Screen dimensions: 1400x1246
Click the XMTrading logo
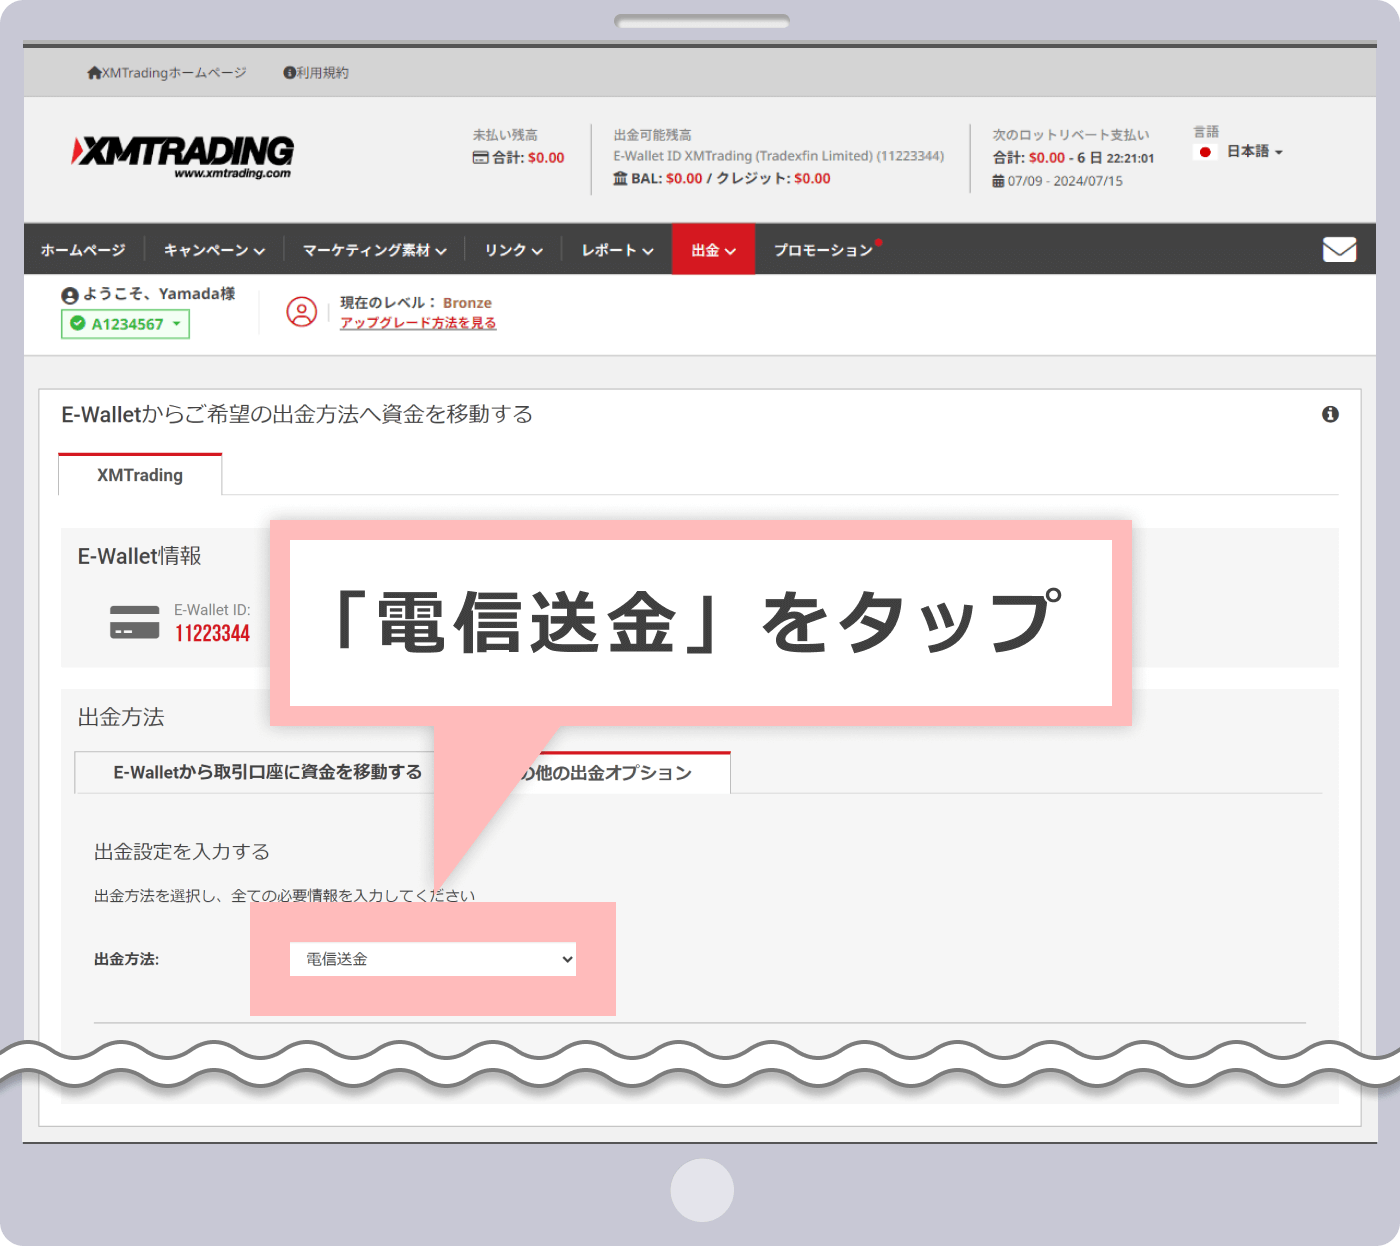pos(183,157)
